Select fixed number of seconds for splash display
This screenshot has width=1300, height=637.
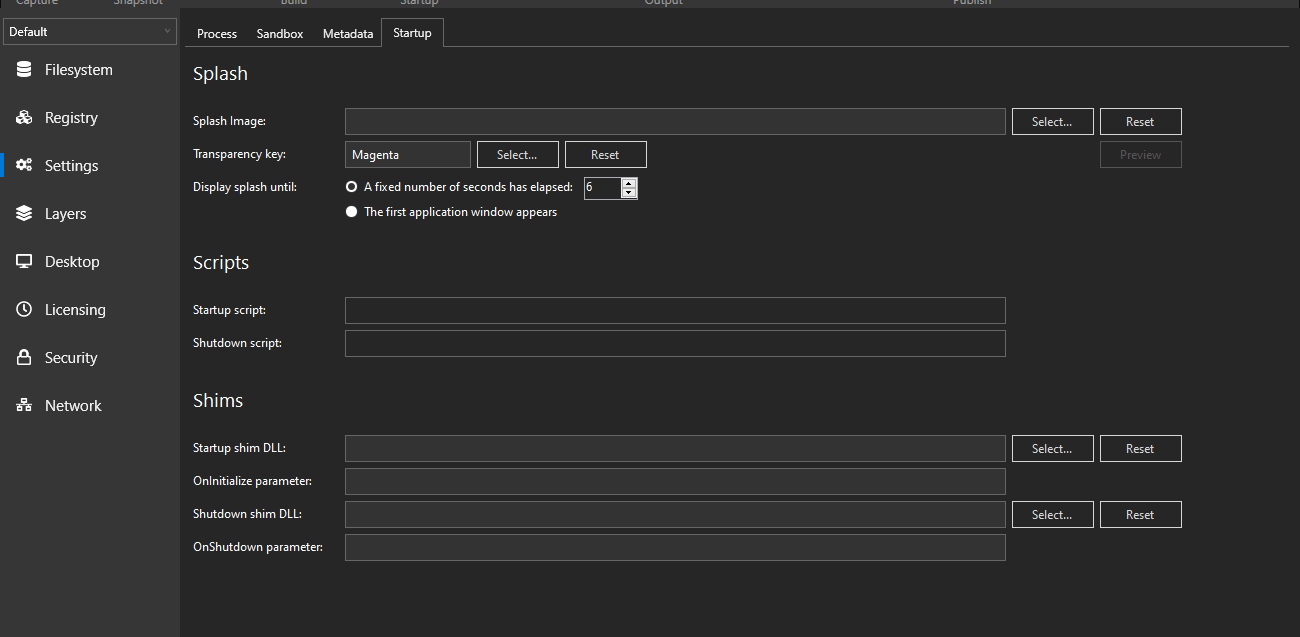(x=351, y=186)
